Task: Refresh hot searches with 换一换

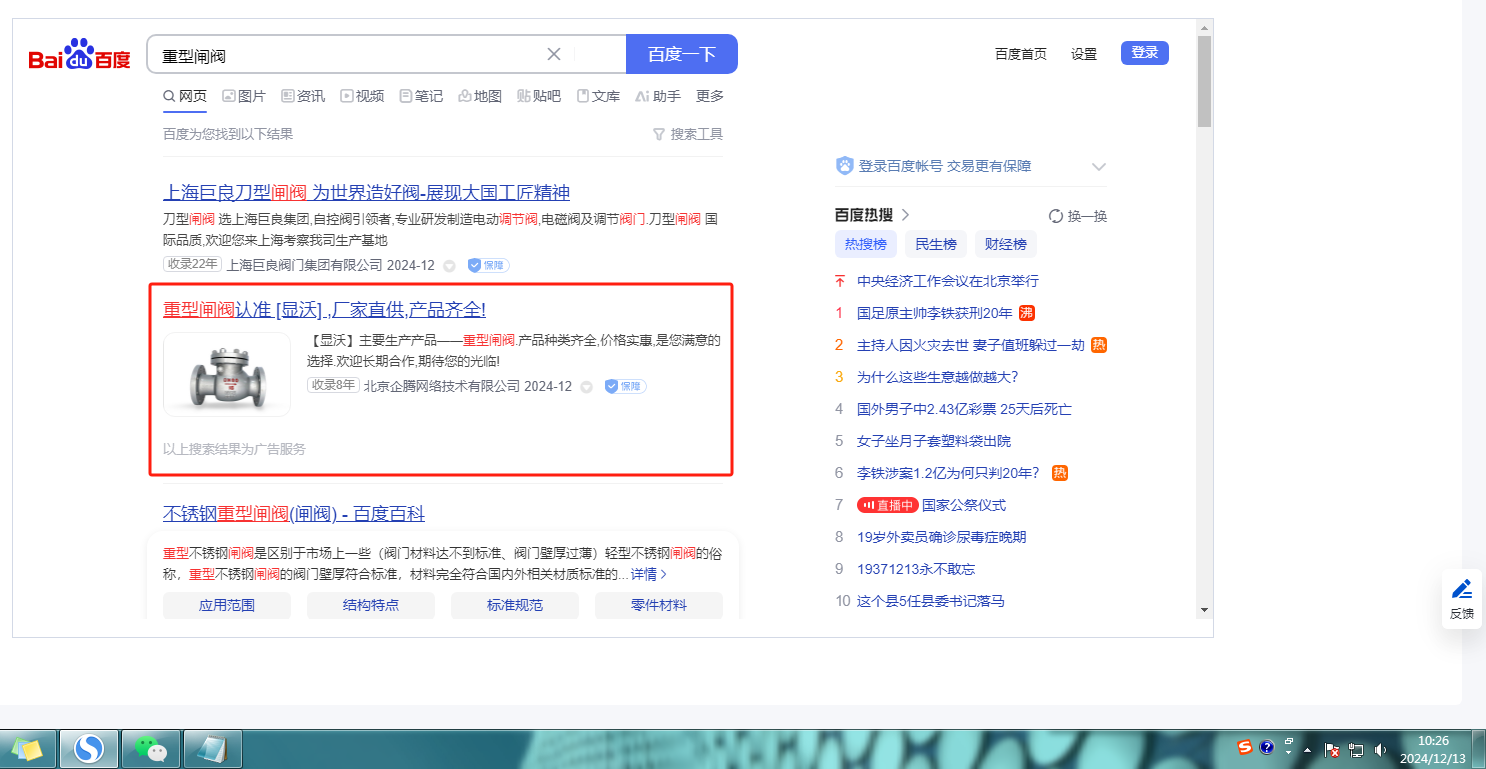Action: tap(1077, 216)
